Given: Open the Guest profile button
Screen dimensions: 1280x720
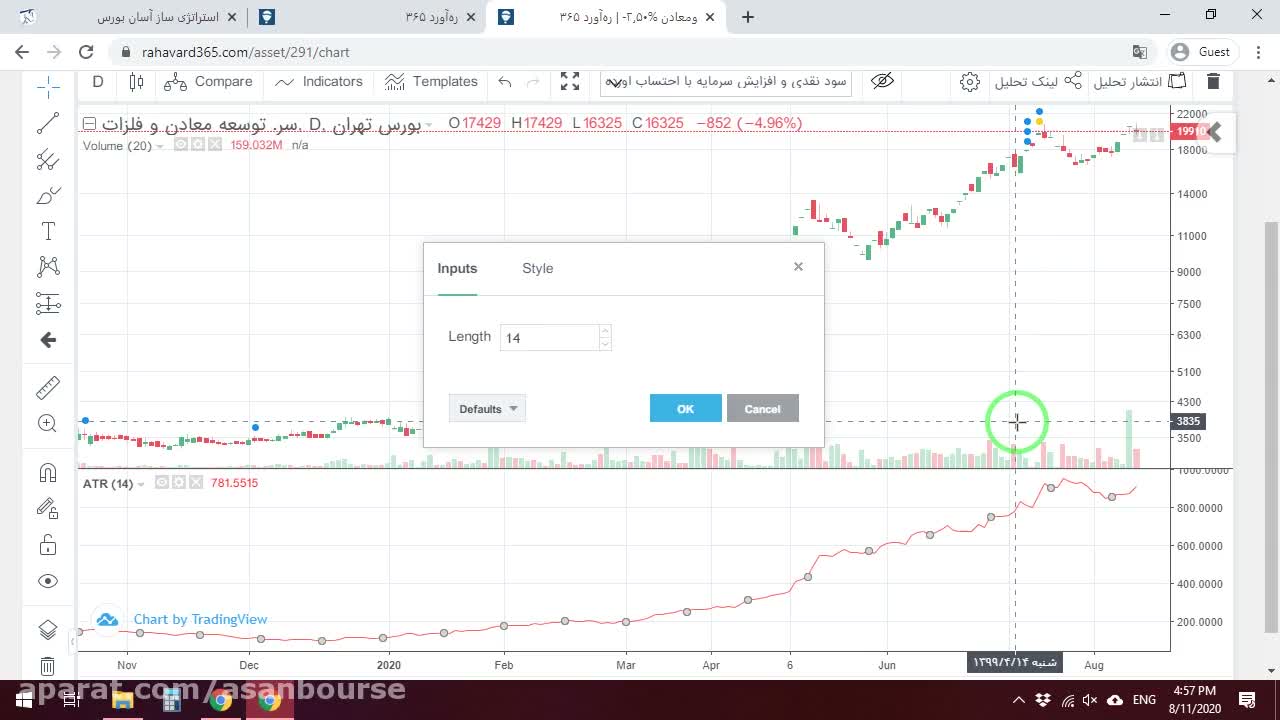Looking at the screenshot, I should click(1201, 52).
